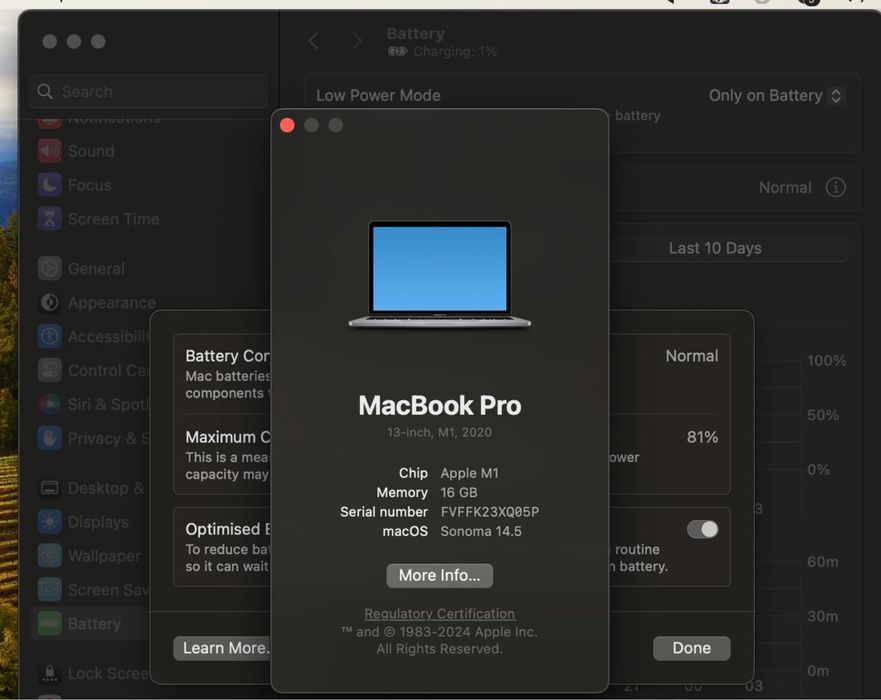Select Screen Saver icon in sidebar

(49, 589)
